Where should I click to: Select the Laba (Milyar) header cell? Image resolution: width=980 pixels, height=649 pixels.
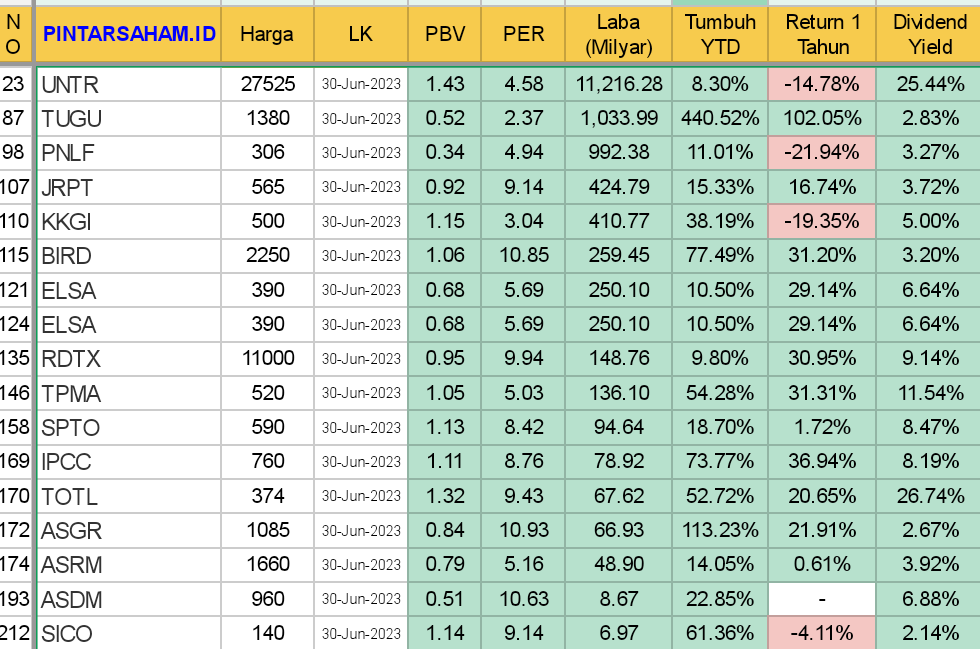pos(619,34)
